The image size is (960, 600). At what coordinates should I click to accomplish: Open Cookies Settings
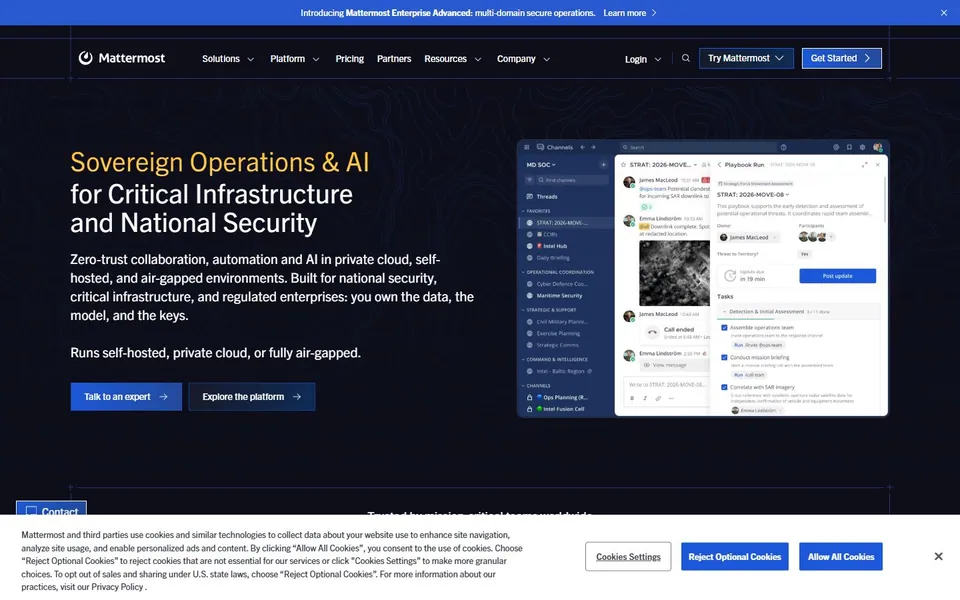coord(628,557)
